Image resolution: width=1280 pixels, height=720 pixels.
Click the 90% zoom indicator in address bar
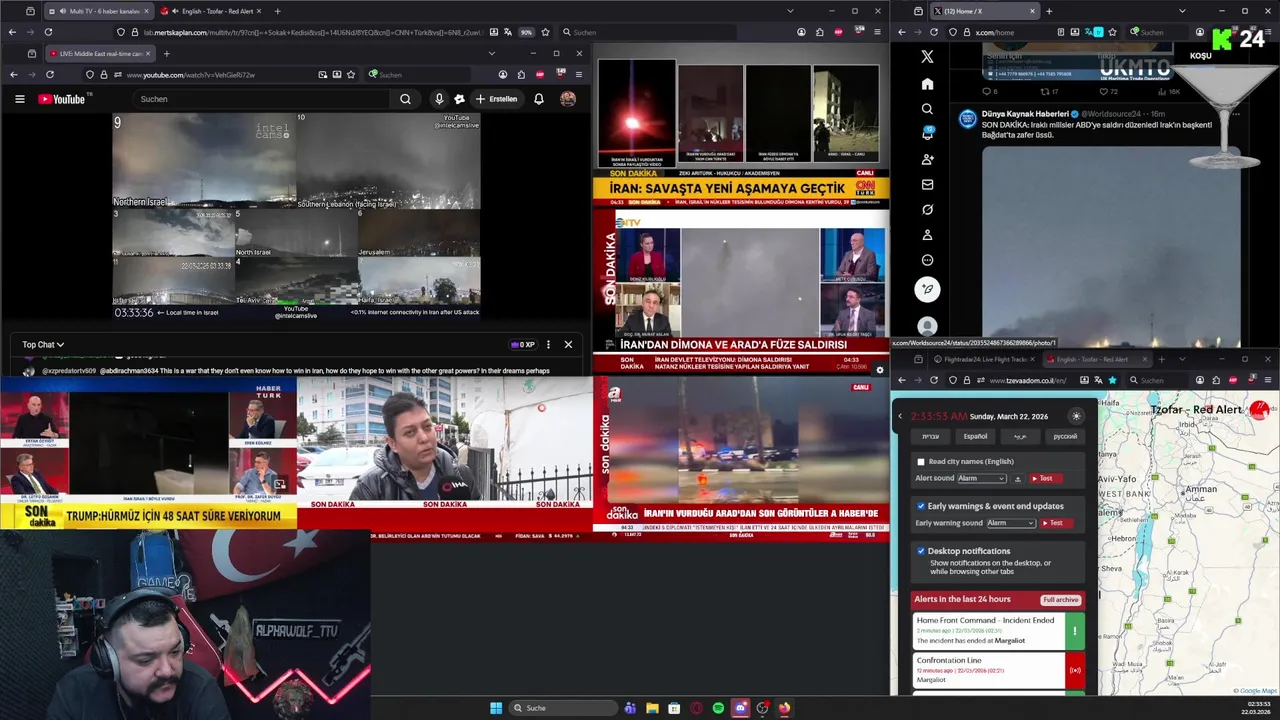tap(526, 32)
